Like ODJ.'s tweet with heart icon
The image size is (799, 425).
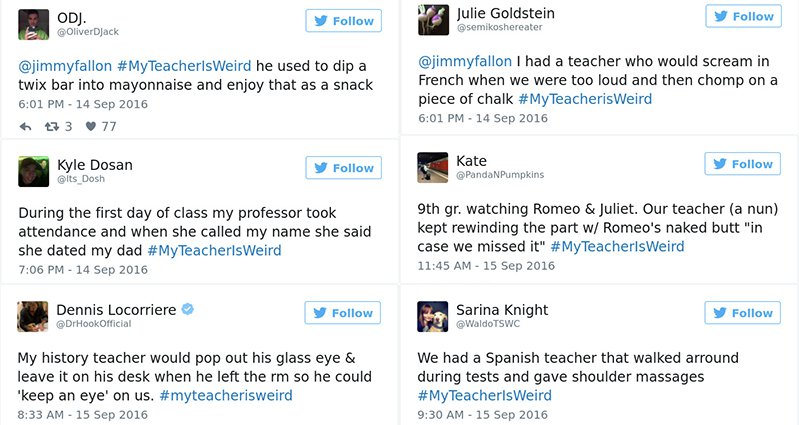click(x=90, y=126)
